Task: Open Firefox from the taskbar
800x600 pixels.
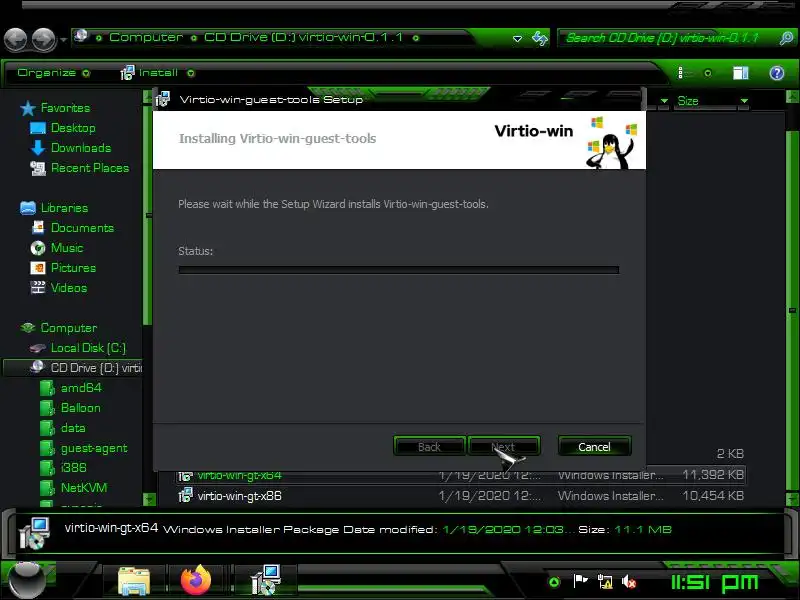Action: (x=196, y=581)
